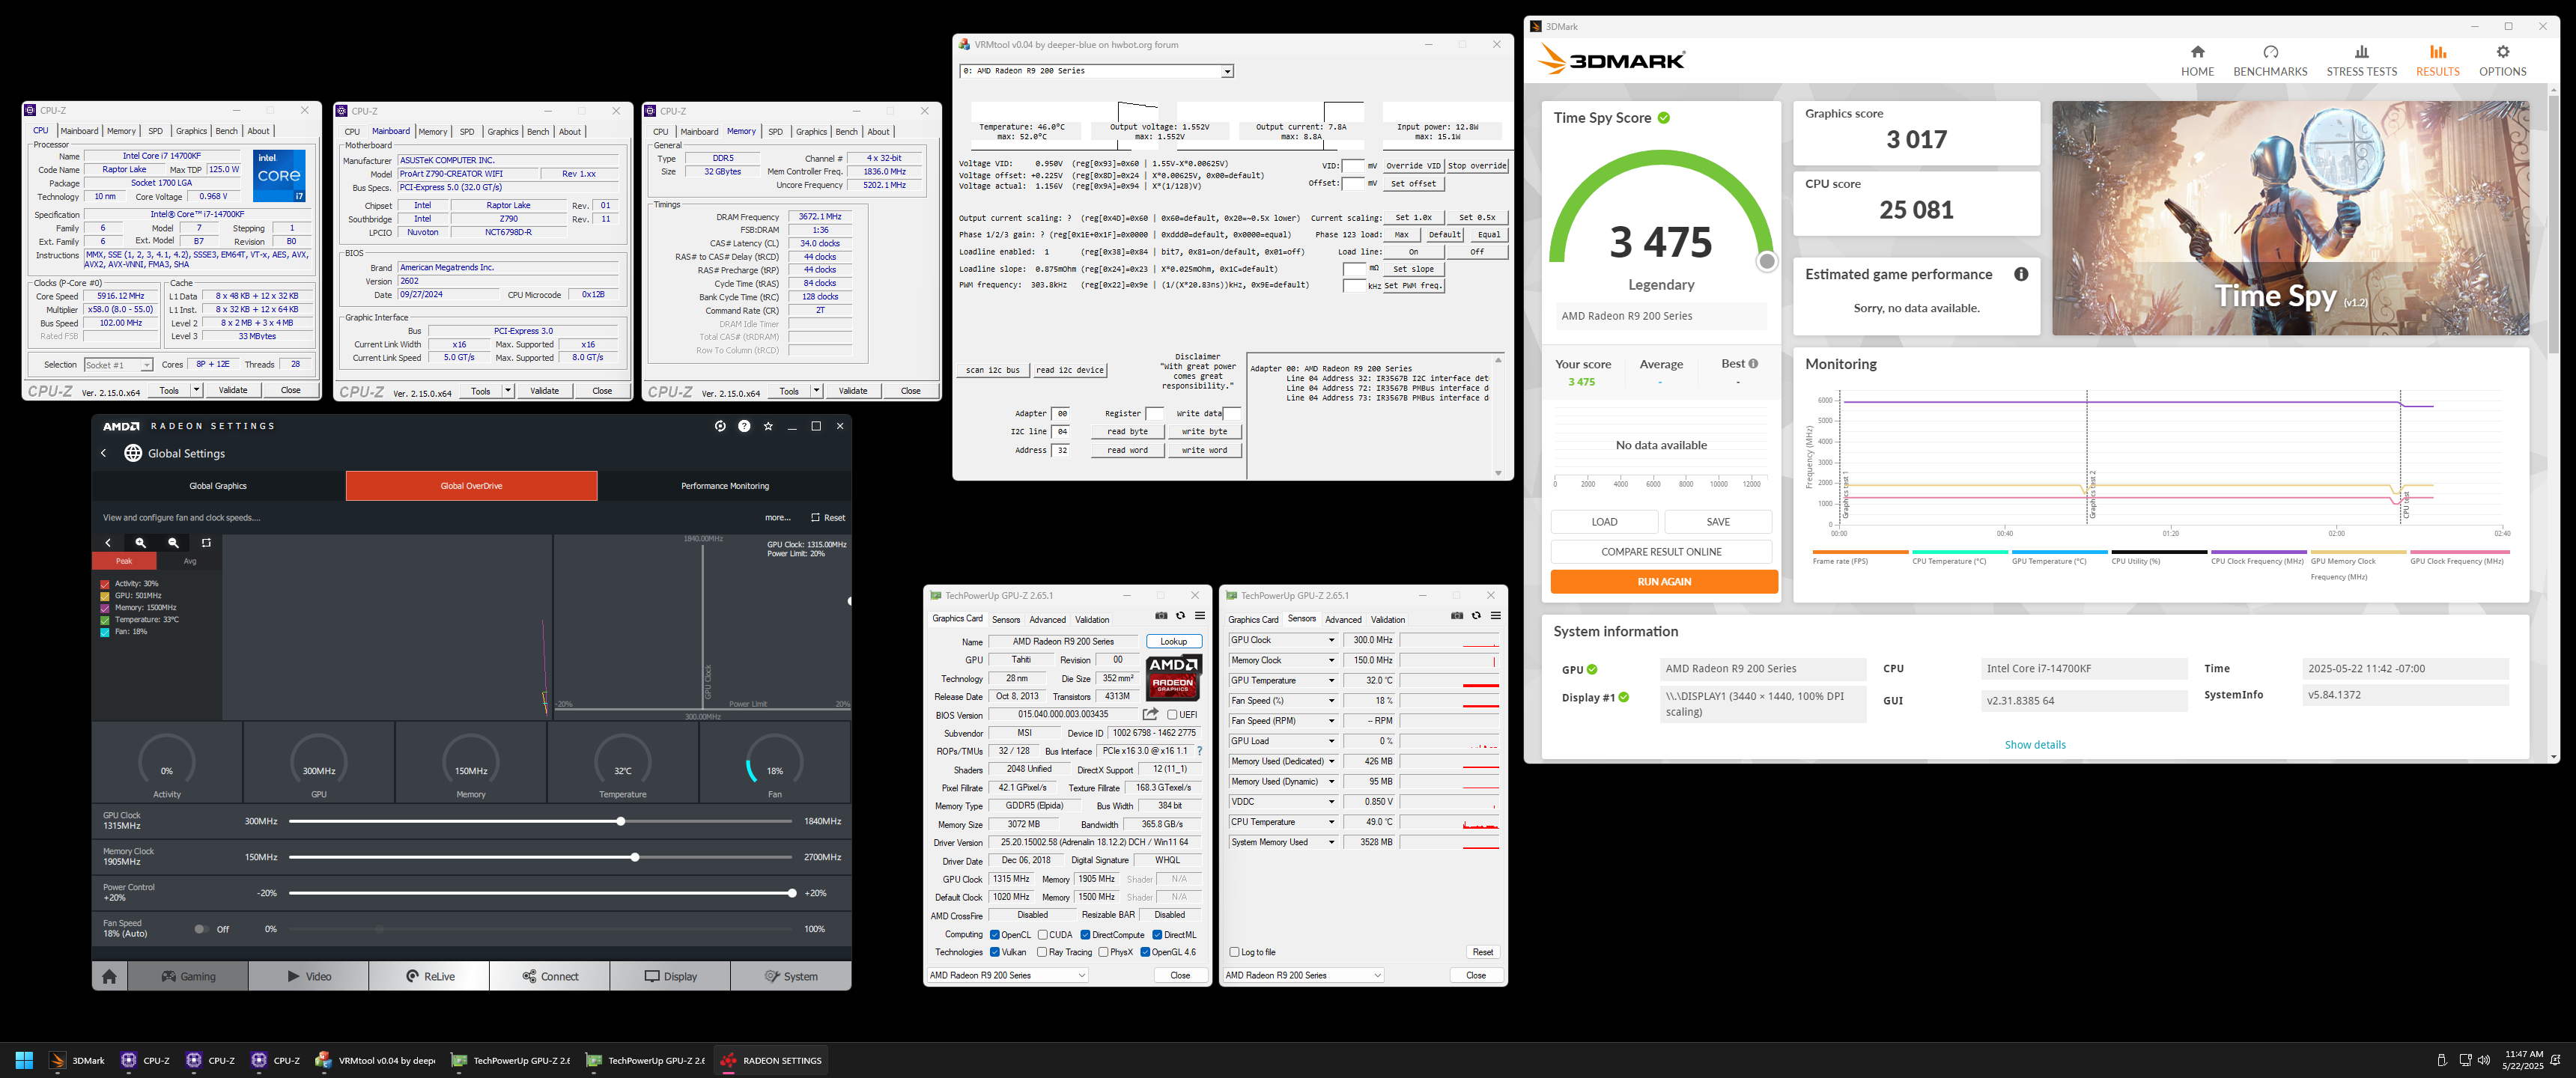2576x1078 pixels.
Task: Go to 3DMark Home
Action: pos(2197,60)
